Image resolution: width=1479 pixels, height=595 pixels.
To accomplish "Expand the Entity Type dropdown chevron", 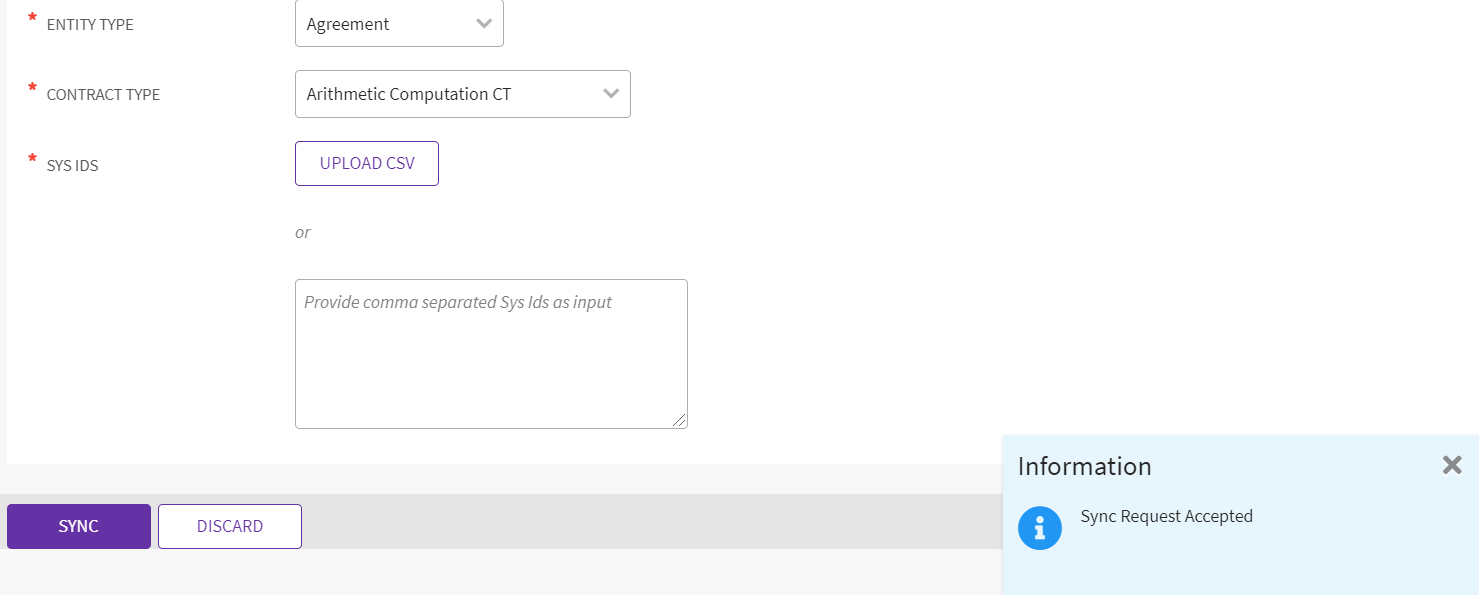I will point(484,24).
